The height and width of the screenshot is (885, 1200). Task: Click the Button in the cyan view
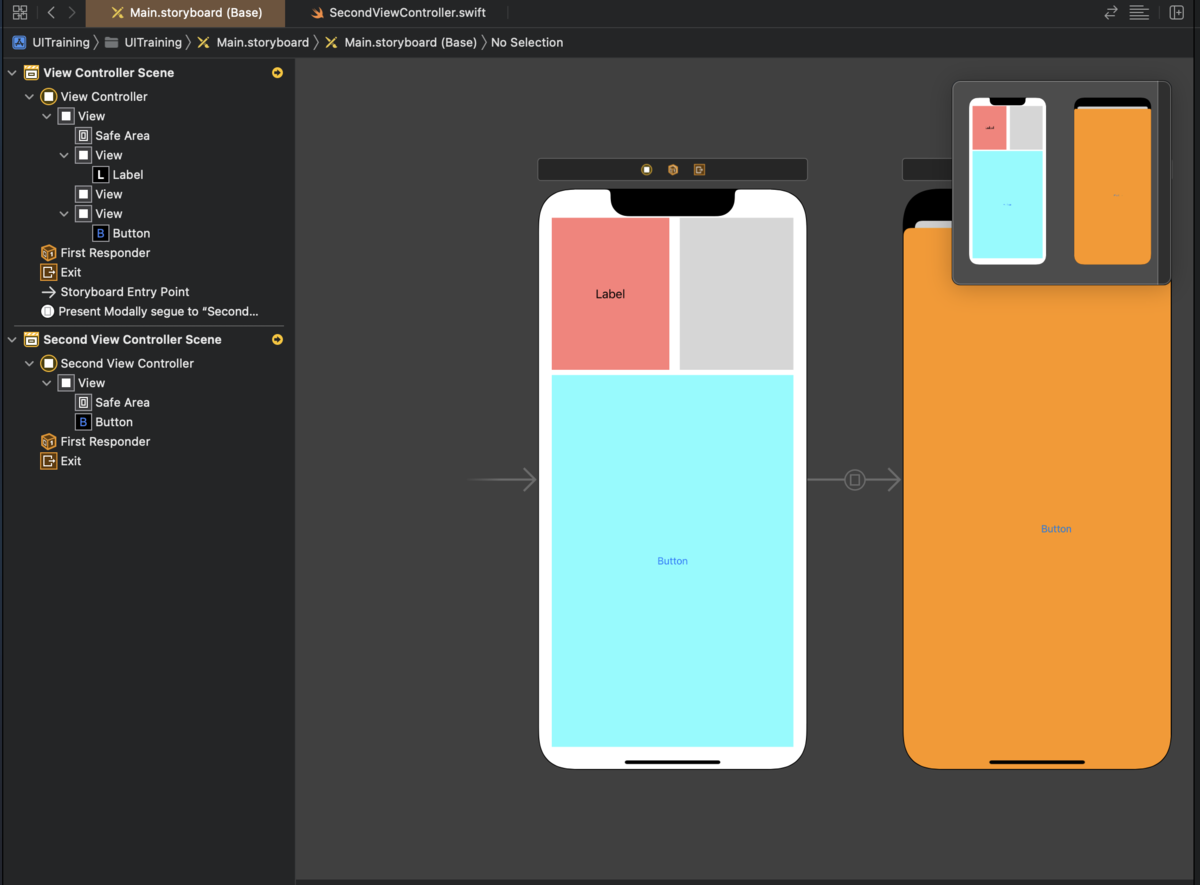click(672, 561)
